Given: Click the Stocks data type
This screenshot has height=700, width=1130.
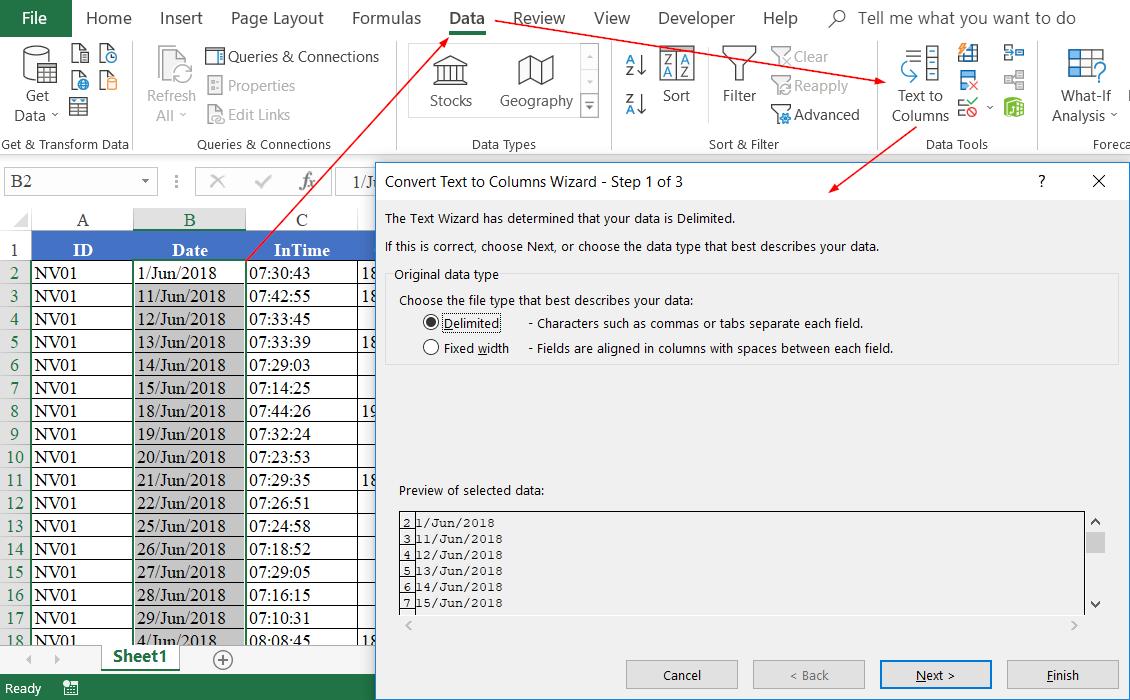Looking at the screenshot, I should pos(450,82).
